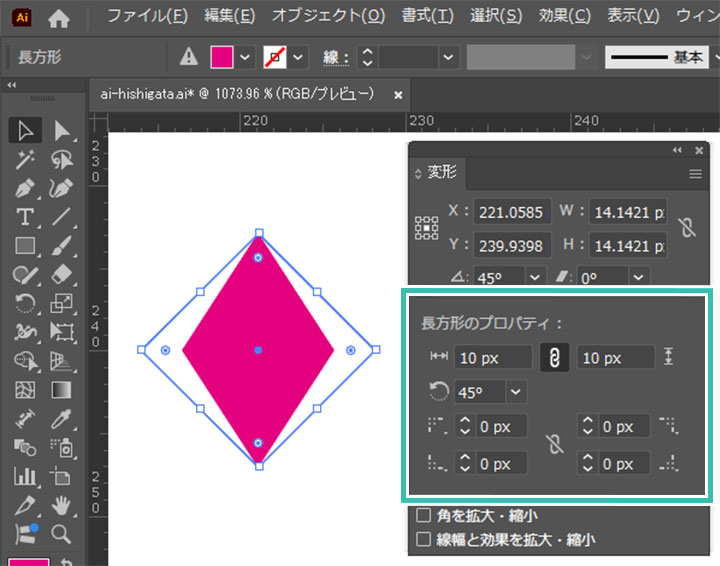Image resolution: width=720 pixels, height=566 pixels.
Task: Choose the Rectangle tool in toolbar
Action: 25,245
